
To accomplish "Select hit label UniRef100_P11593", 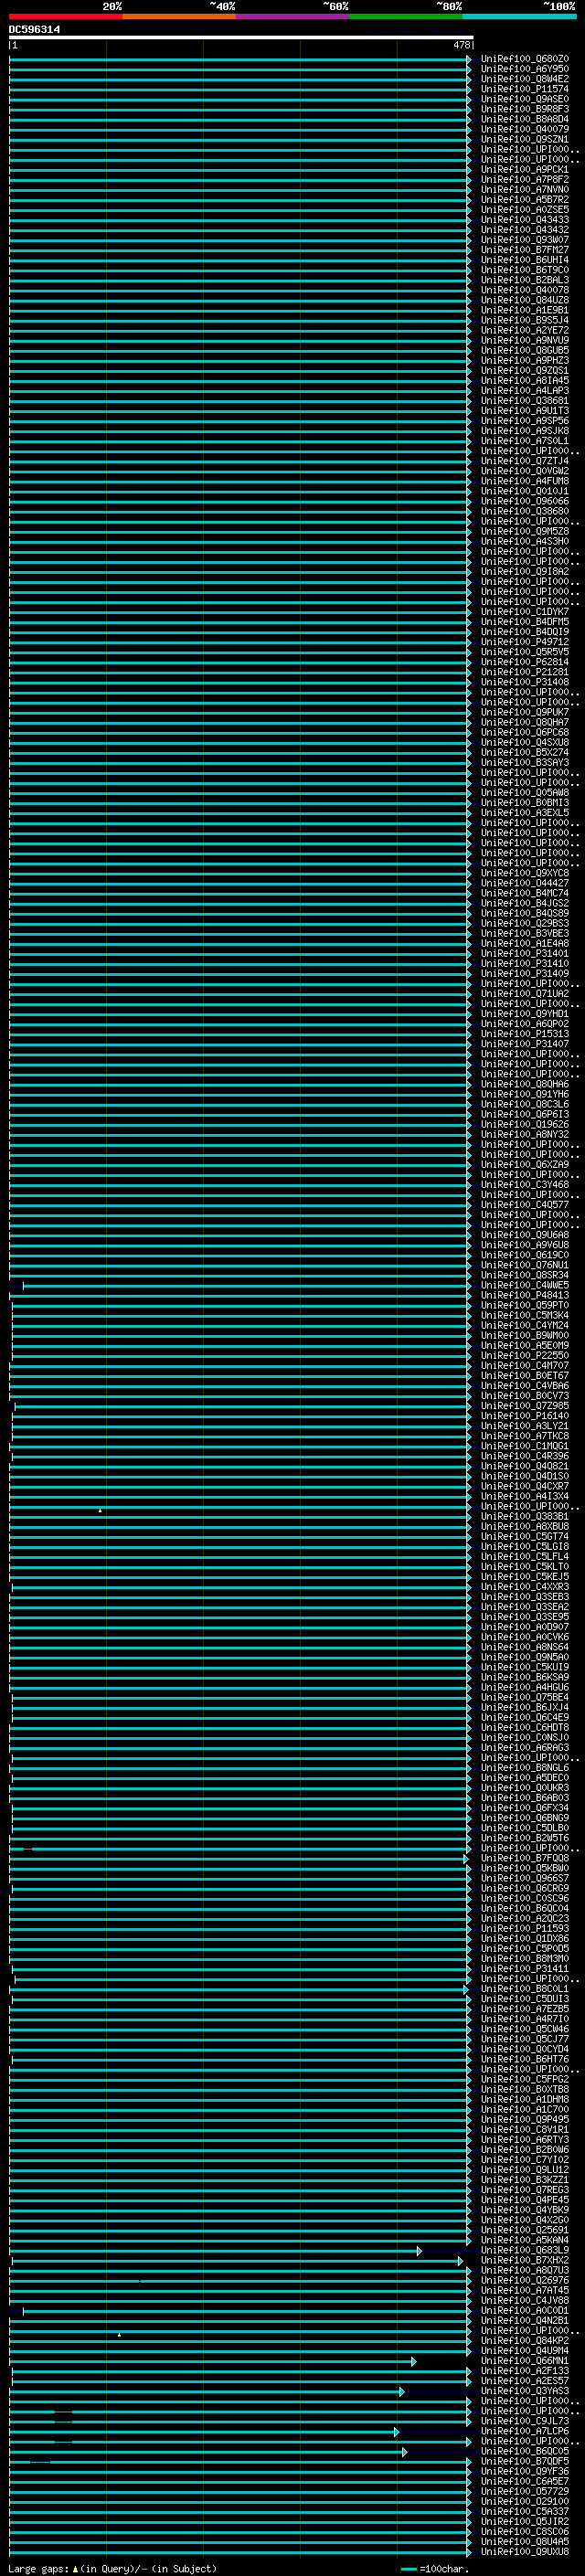I will tap(524, 1928).
